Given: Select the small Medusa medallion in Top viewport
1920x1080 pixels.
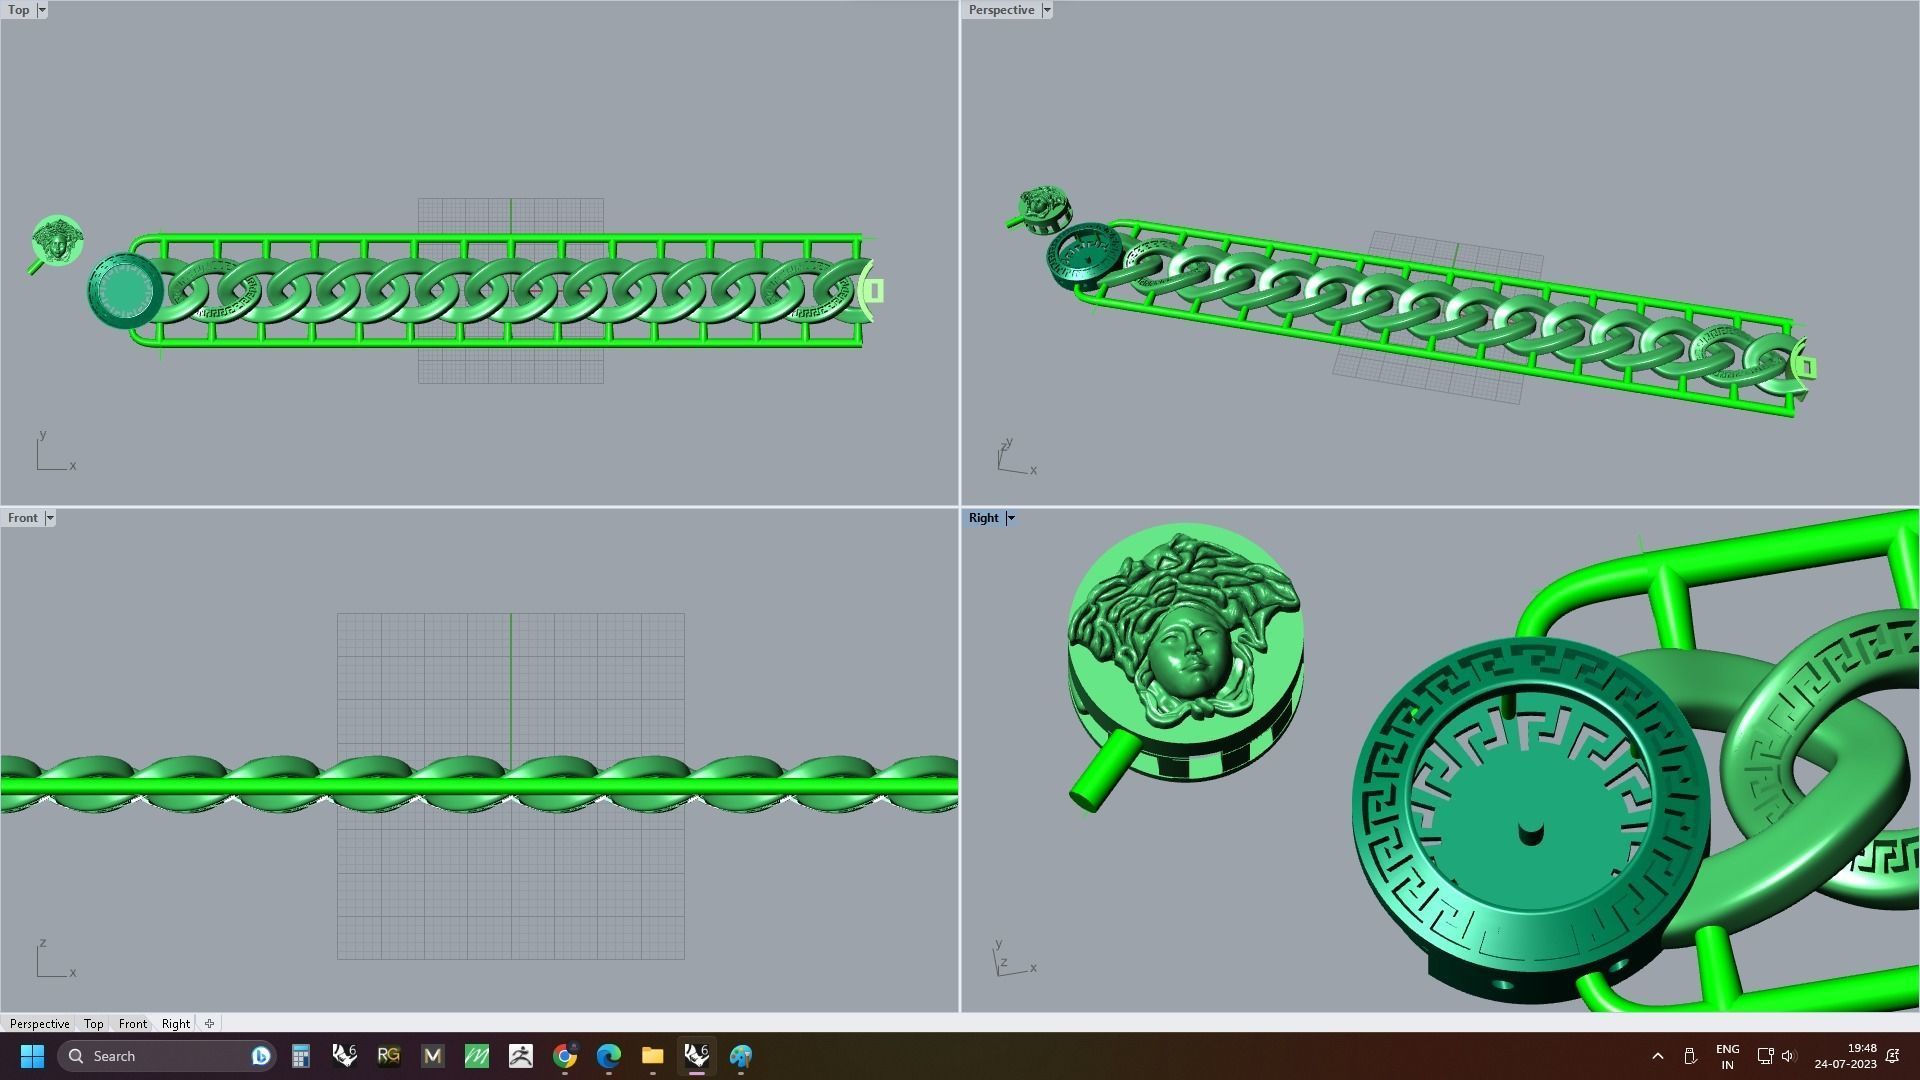Looking at the screenshot, I should tap(58, 240).
